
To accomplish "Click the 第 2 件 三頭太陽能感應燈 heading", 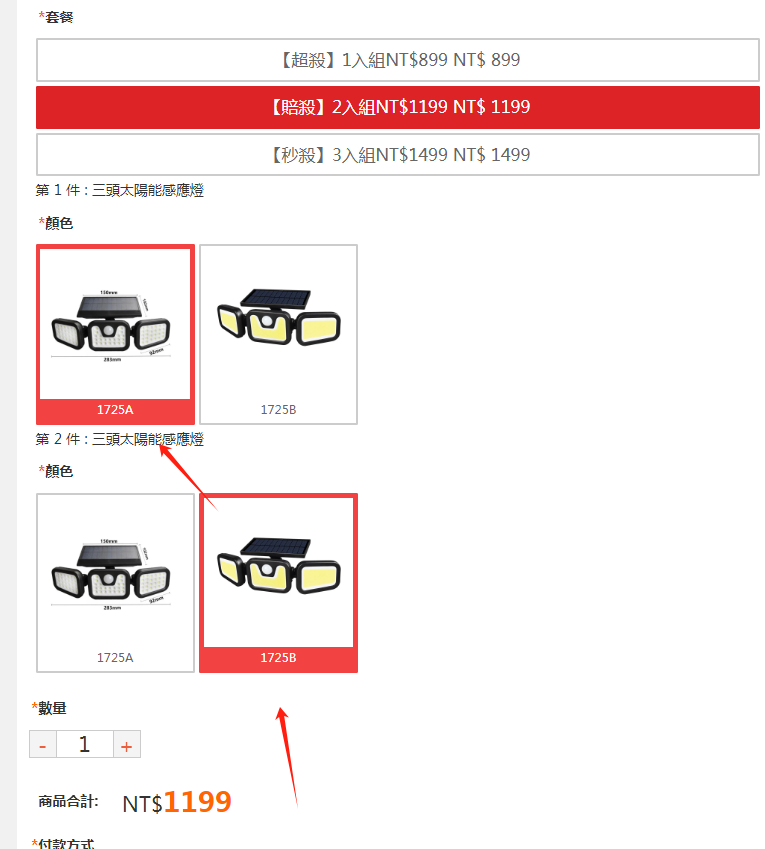I will pos(120,439).
